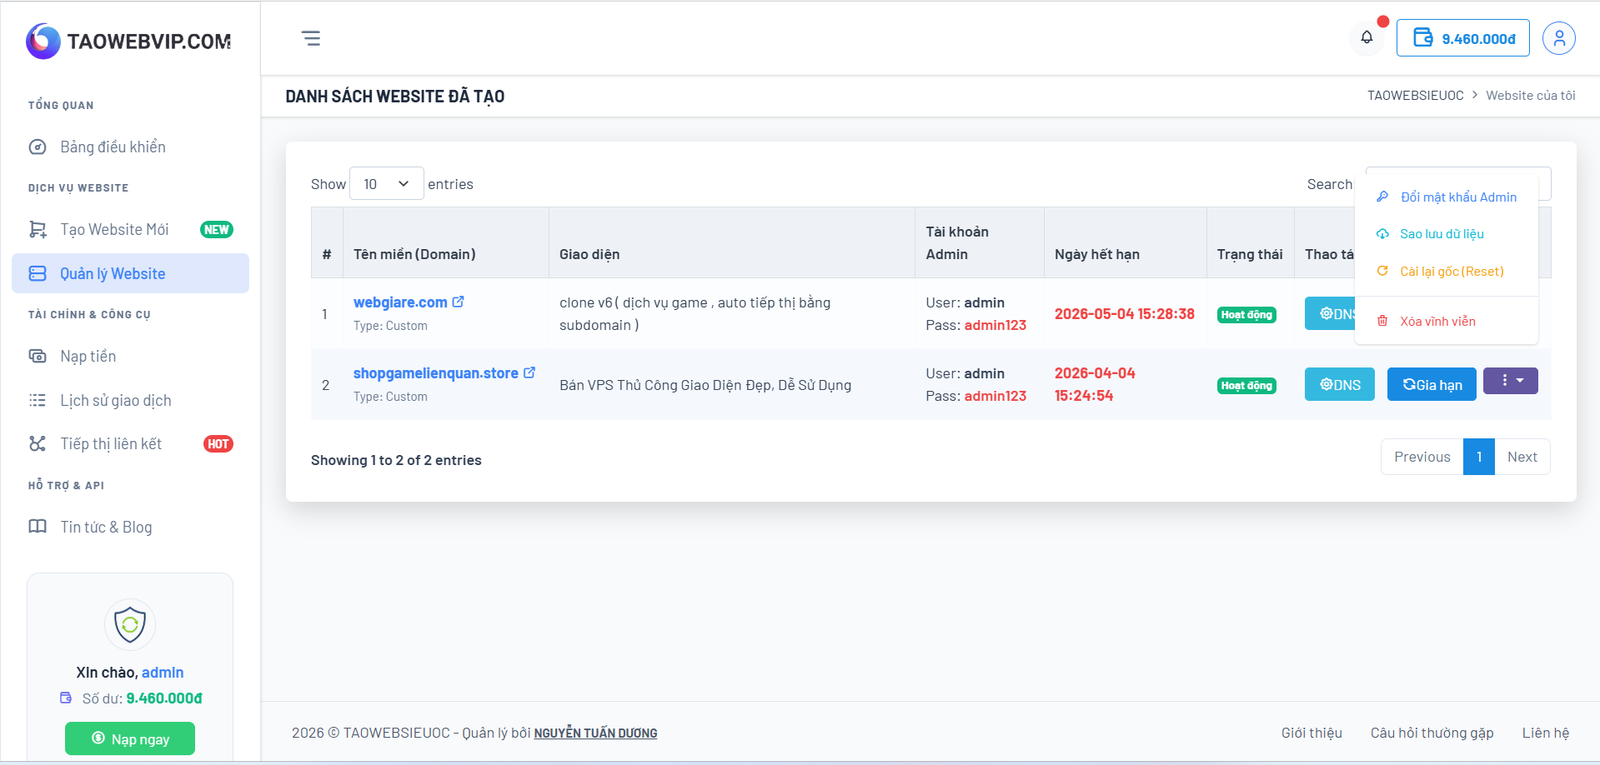Click DNS button in second row
1600x765 pixels.
coord(1339,385)
